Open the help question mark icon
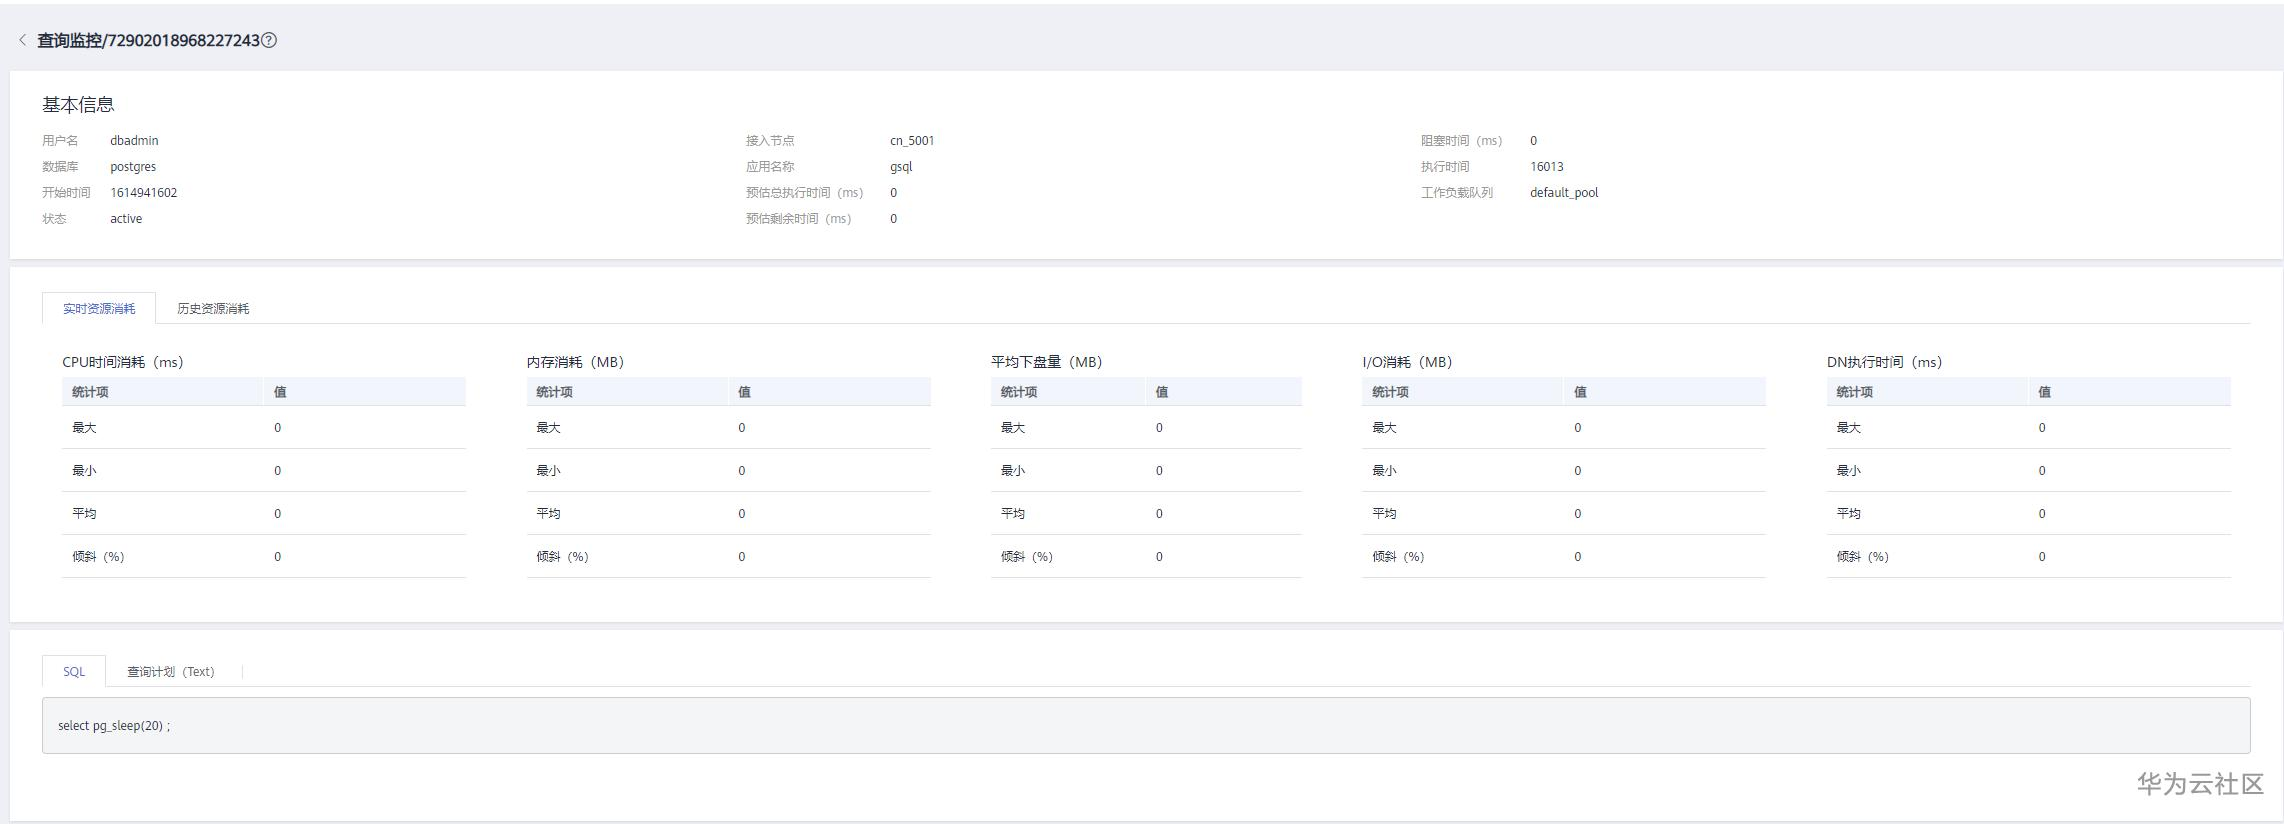Screen dimensions: 2284x824 [269, 40]
